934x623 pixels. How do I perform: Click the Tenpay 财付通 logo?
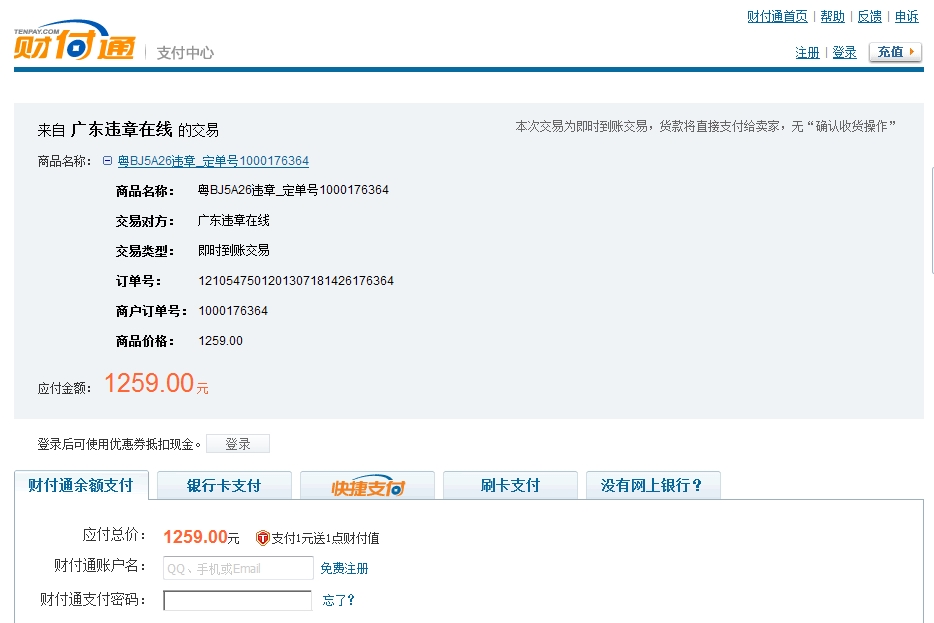point(74,41)
